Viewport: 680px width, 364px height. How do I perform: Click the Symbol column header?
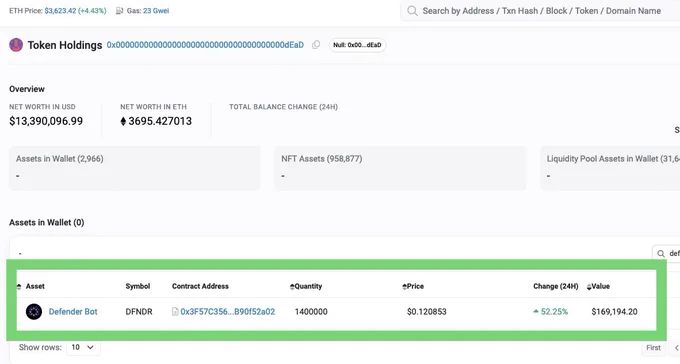[137, 286]
